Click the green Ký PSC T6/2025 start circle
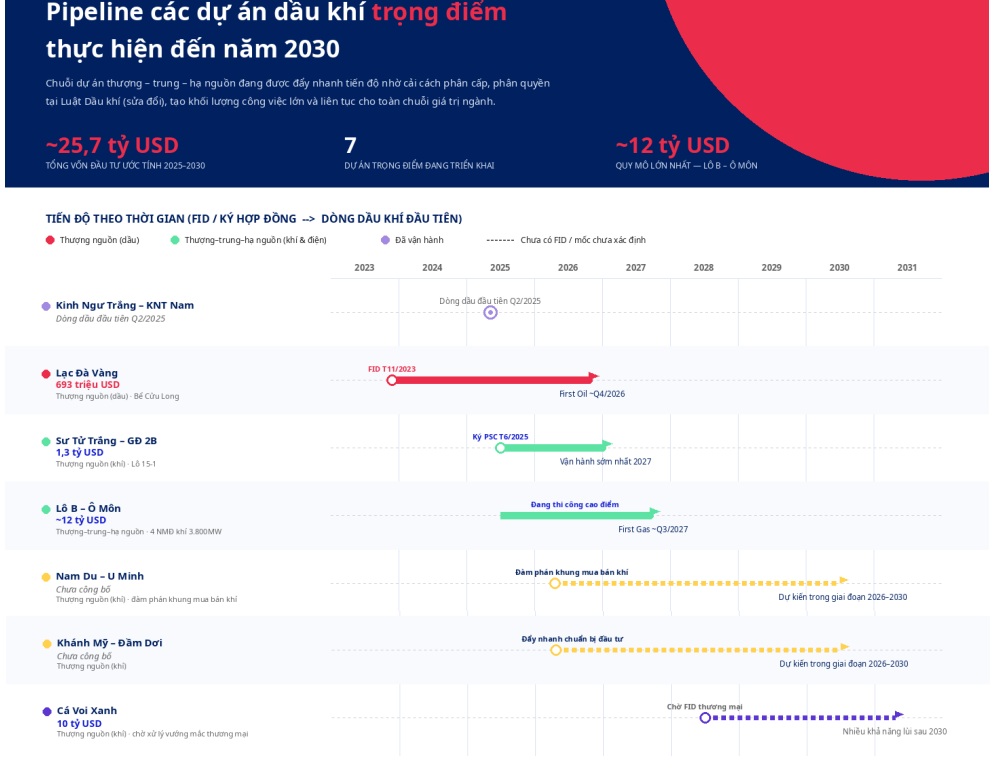 click(500, 448)
